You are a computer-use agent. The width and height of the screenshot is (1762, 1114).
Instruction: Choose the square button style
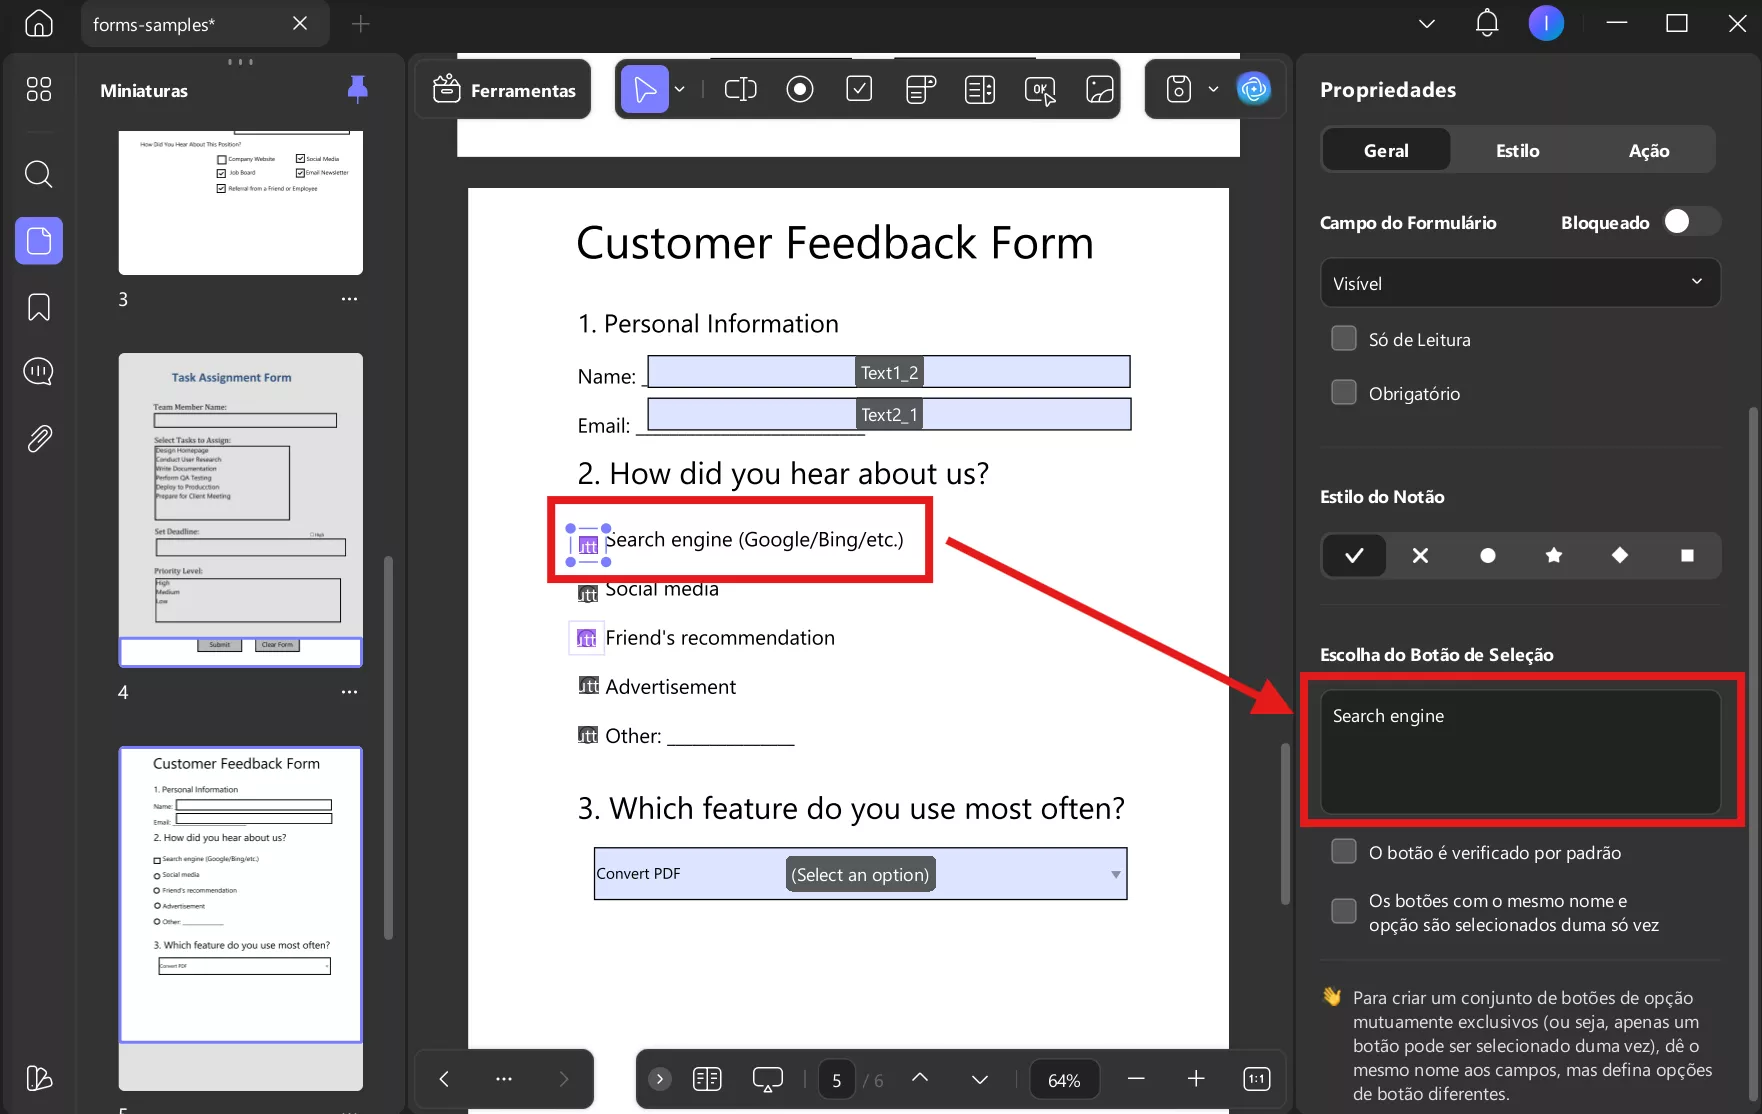(x=1687, y=555)
